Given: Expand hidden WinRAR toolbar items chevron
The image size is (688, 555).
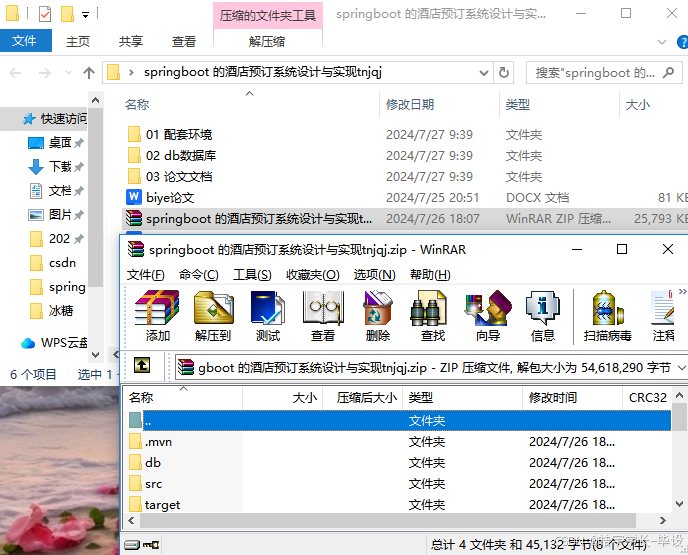Looking at the screenshot, I should 682,292.
